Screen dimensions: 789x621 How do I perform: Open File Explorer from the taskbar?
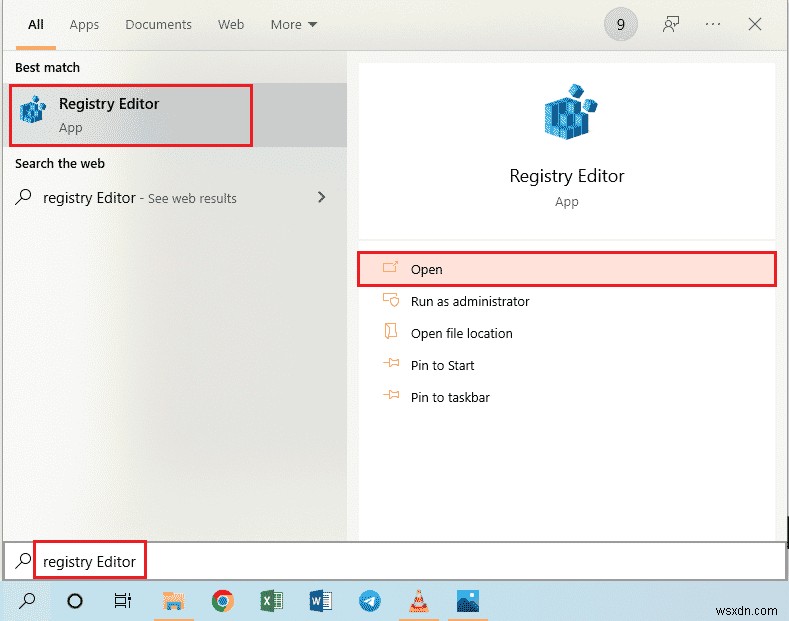click(174, 601)
